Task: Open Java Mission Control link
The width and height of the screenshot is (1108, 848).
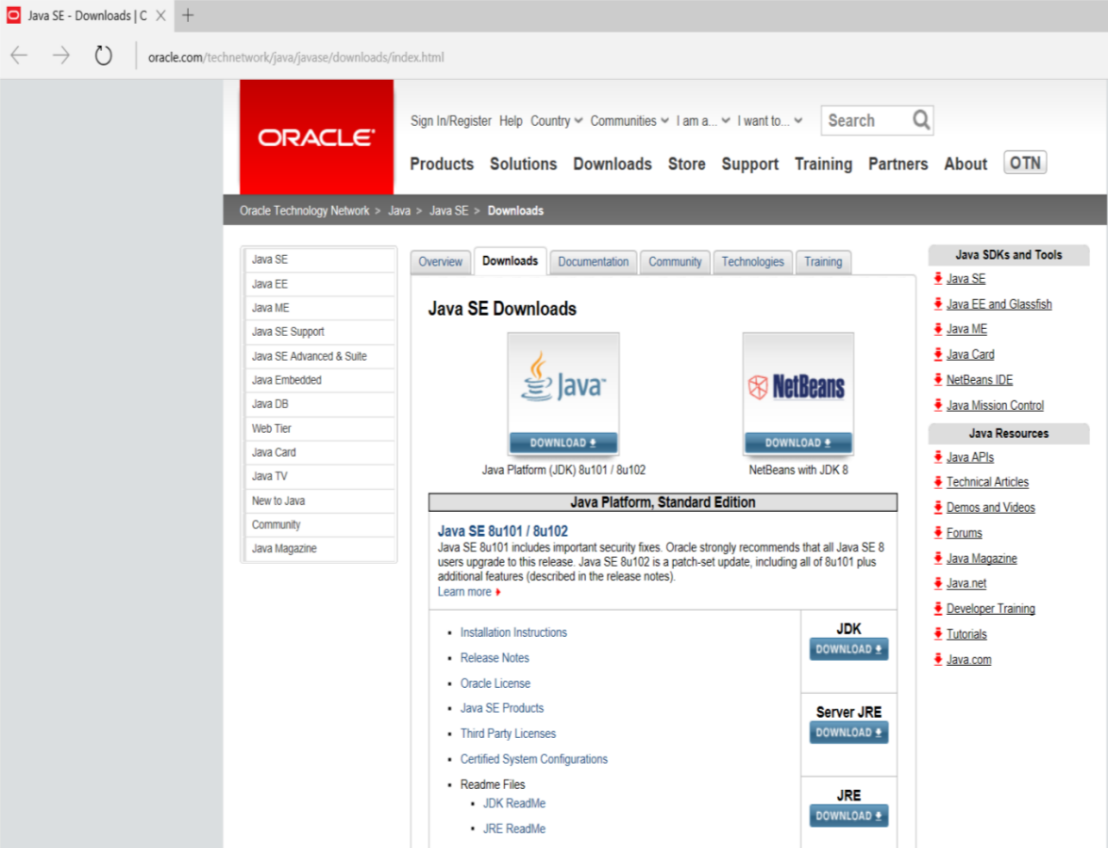Action: [995, 406]
